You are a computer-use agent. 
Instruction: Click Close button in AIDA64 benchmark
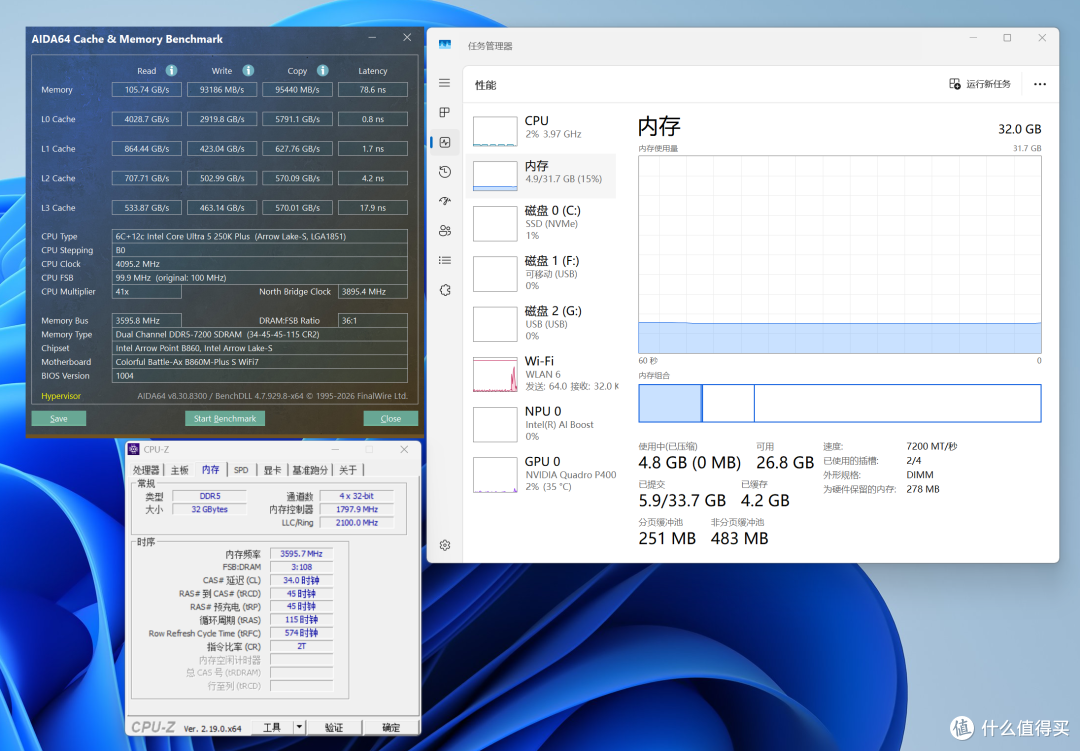pyautogui.click(x=391, y=418)
